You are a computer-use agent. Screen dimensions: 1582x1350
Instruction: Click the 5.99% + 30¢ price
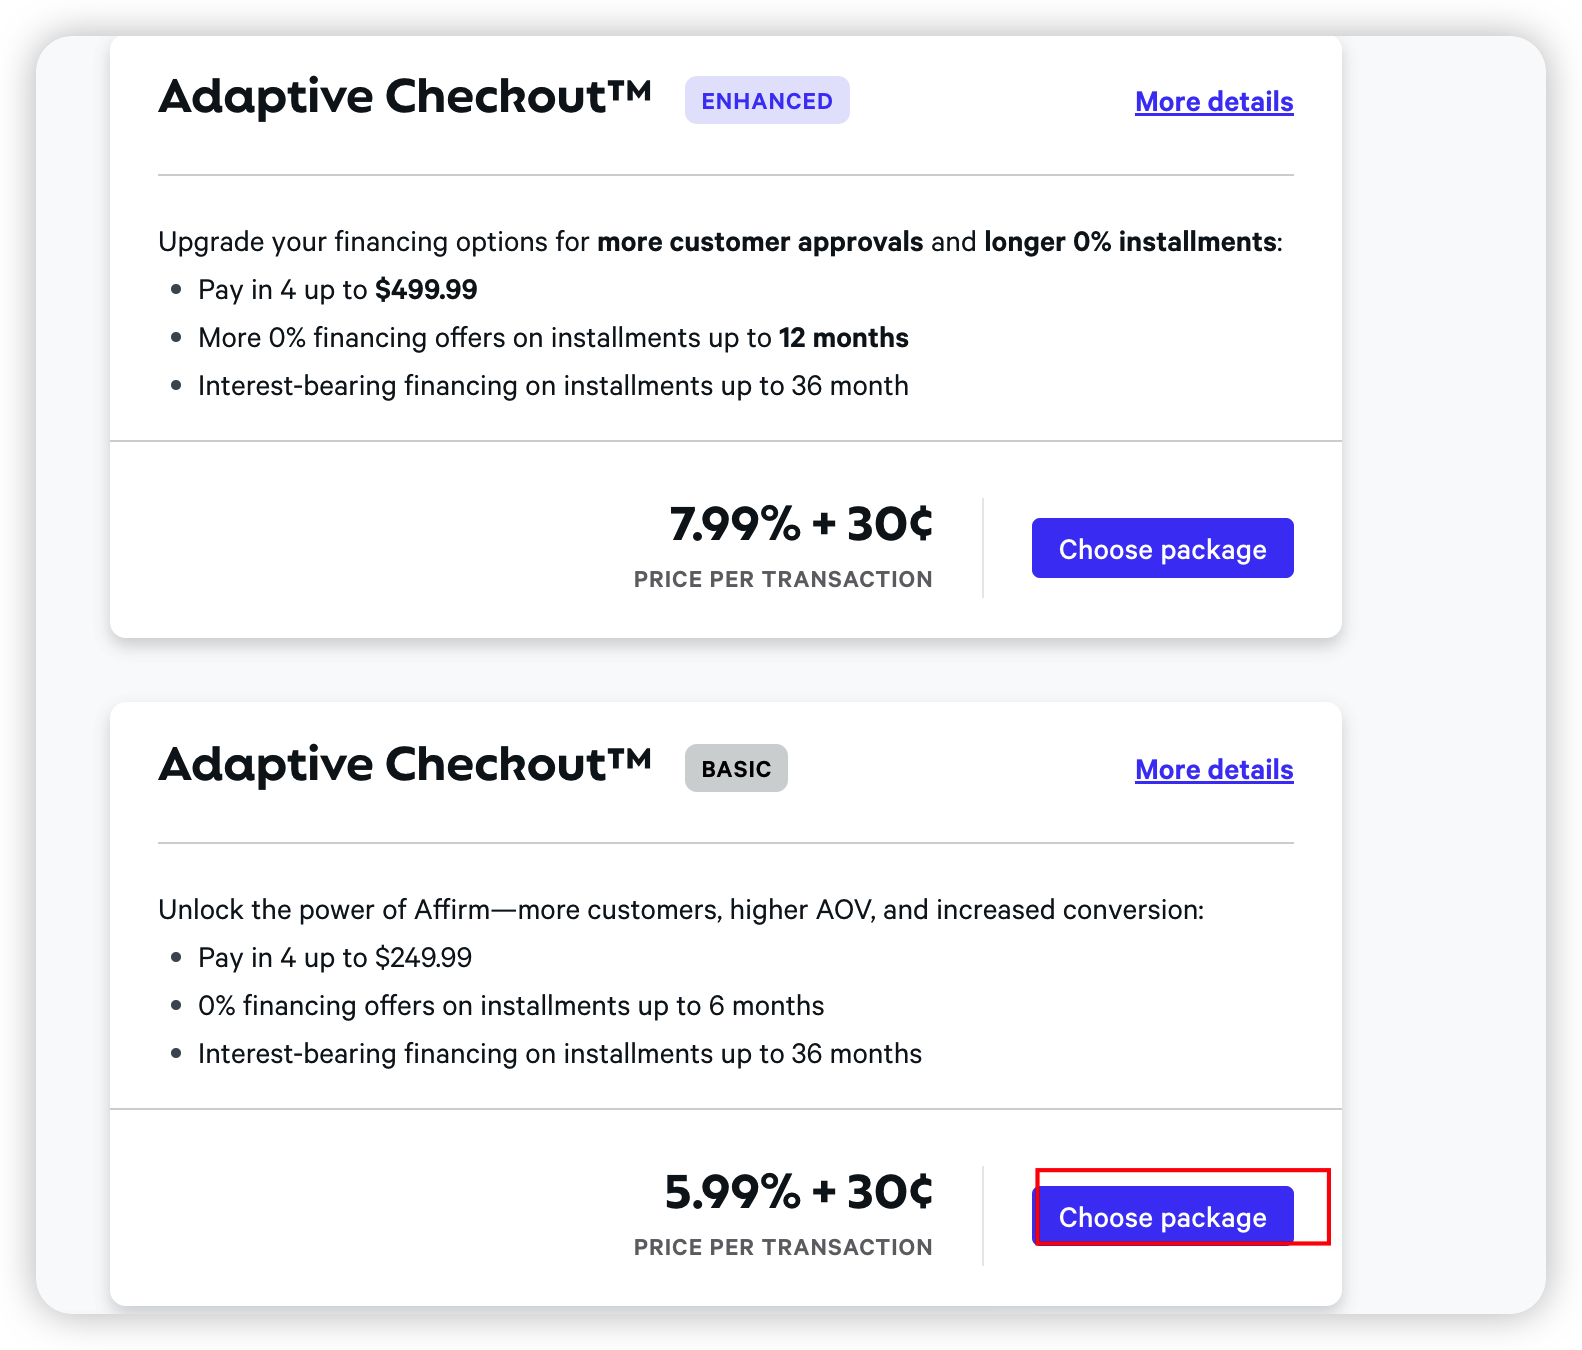click(799, 1192)
